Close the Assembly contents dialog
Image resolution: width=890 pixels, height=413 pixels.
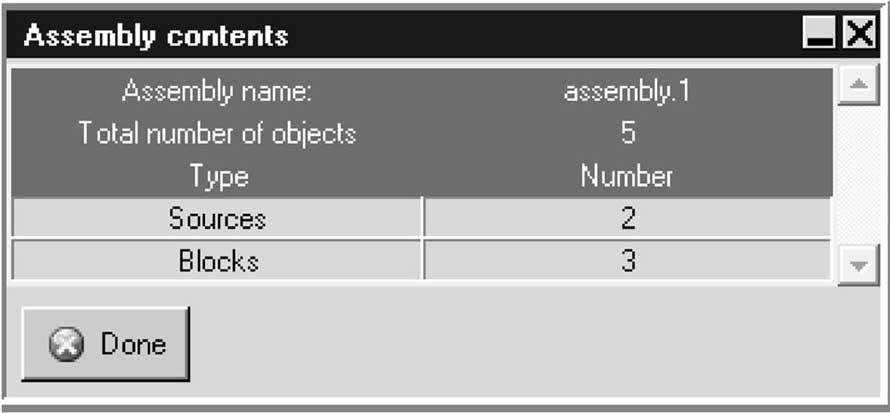point(859,37)
